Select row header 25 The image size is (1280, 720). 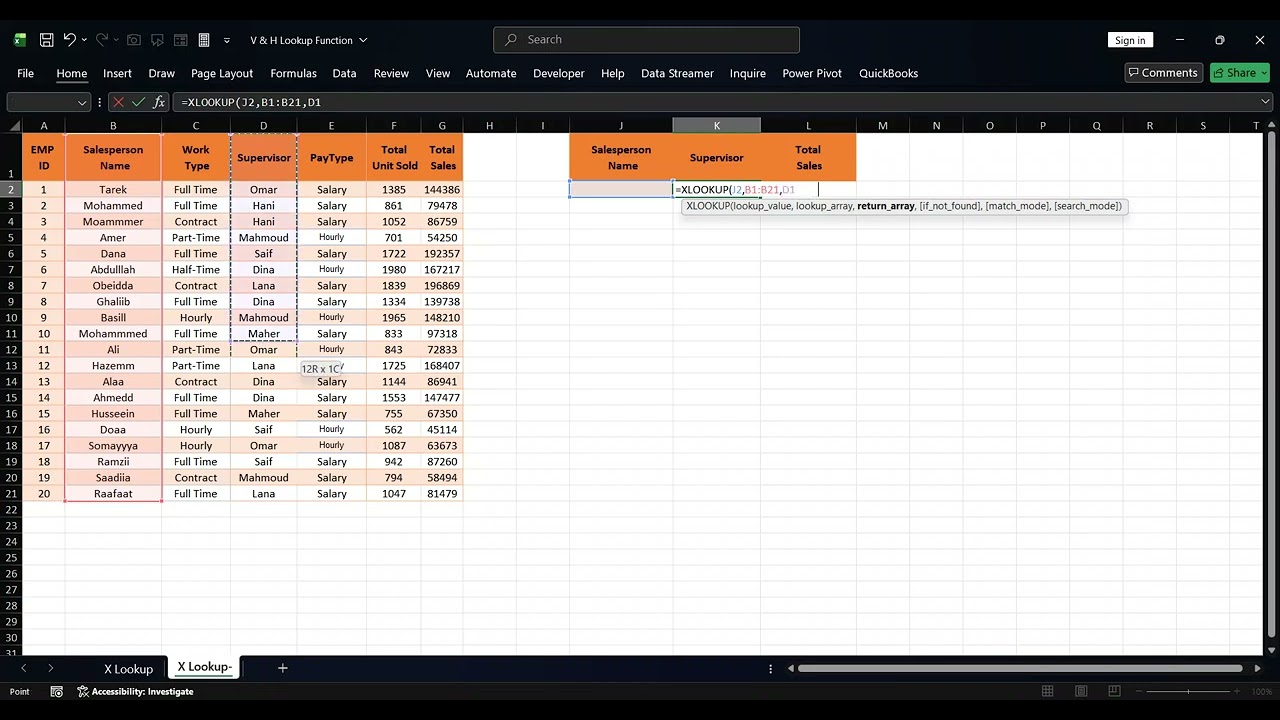click(x=11, y=558)
